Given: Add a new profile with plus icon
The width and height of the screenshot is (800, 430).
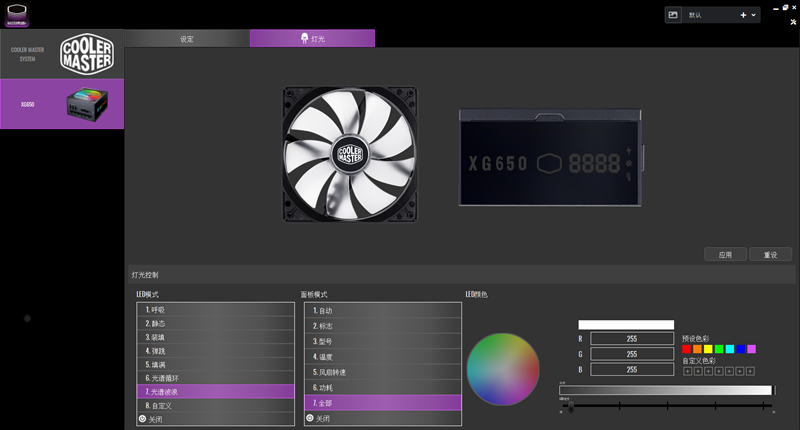Looking at the screenshot, I should (743, 15).
